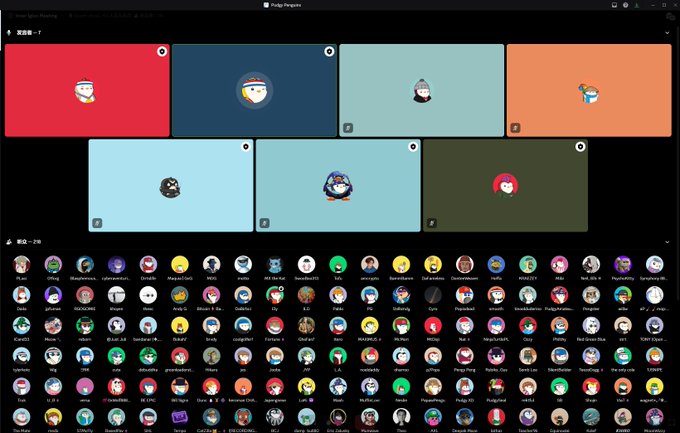Open Hikaru's avatar in audience
Viewport: 680px width, 433px height.
[212, 356]
